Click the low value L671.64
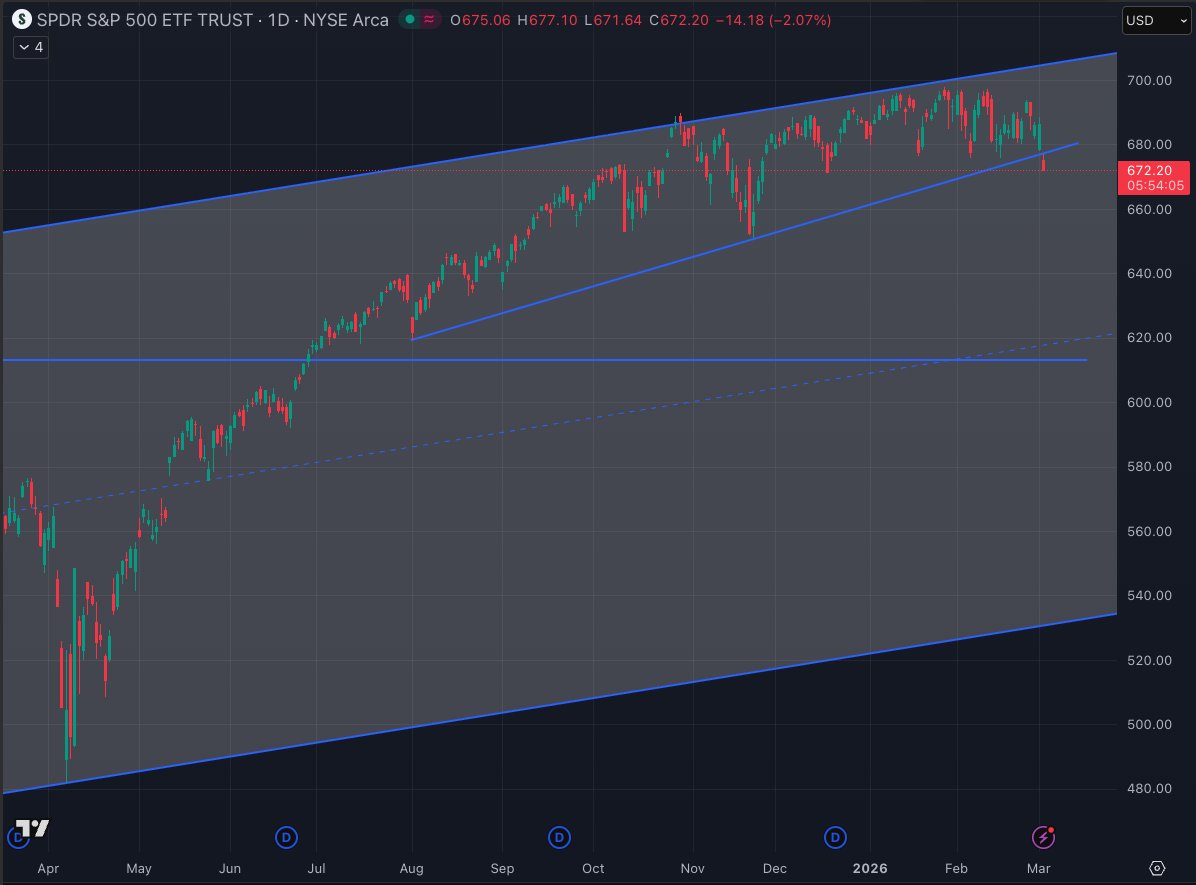The width and height of the screenshot is (1196, 885). 612,21
